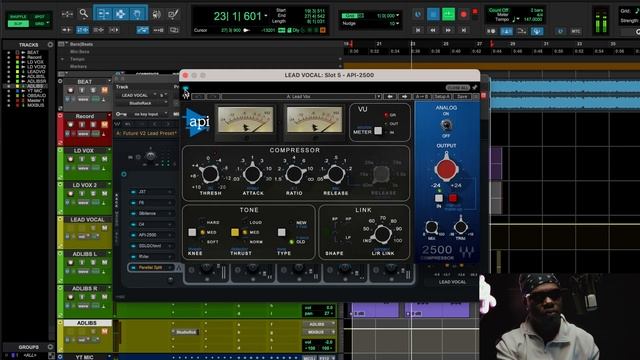Click the pin icon in plugin window
The image size is (640, 360).
tap(475, 88)
